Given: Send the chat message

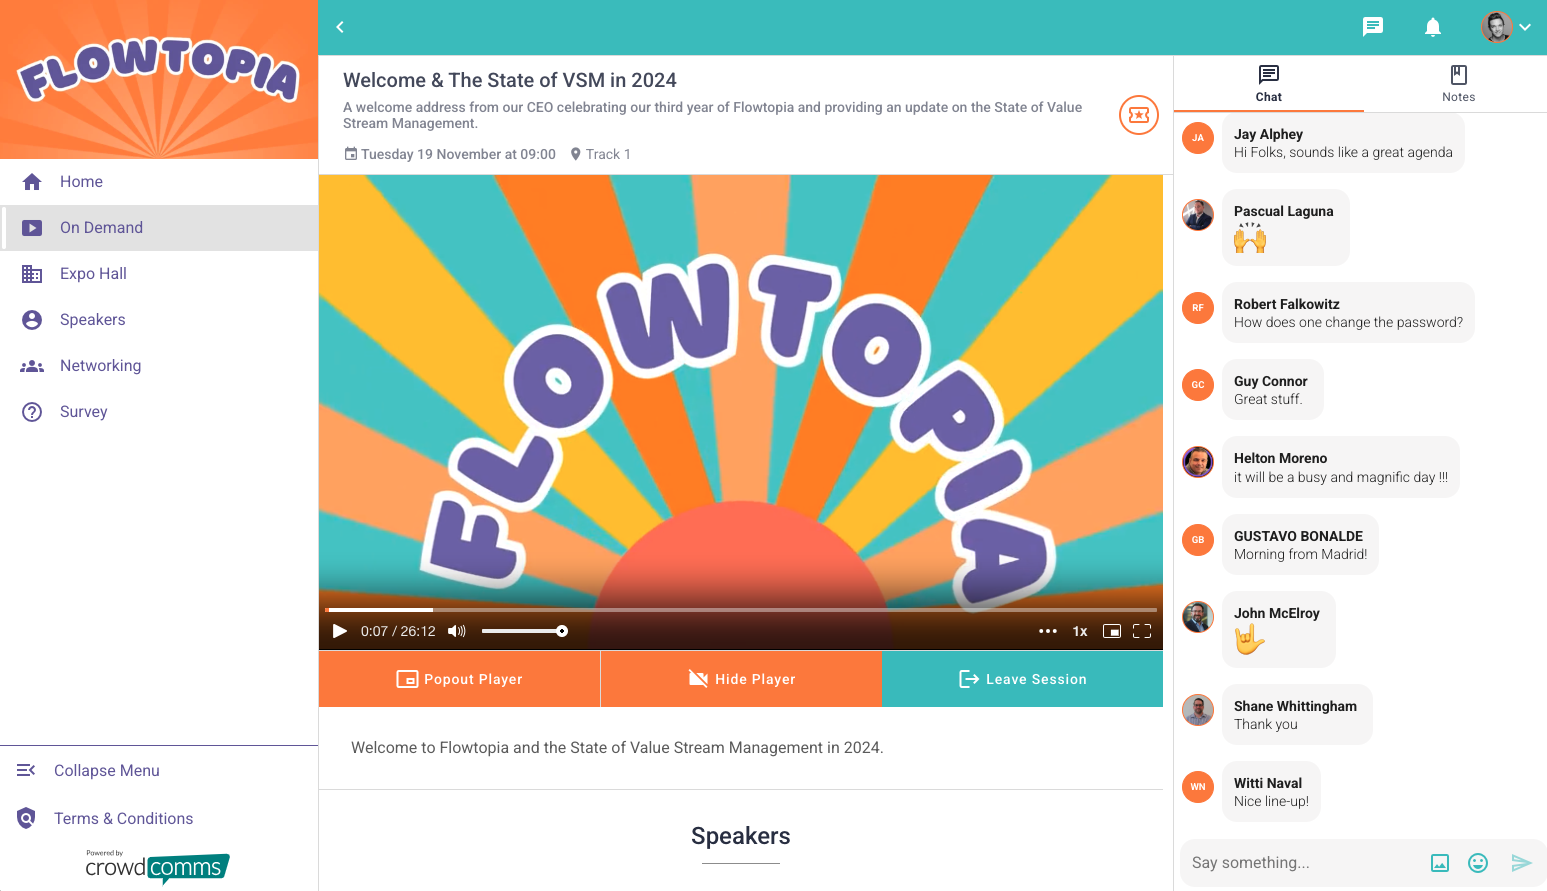Looking at the screenshot, I should [x=1521, y=863].
